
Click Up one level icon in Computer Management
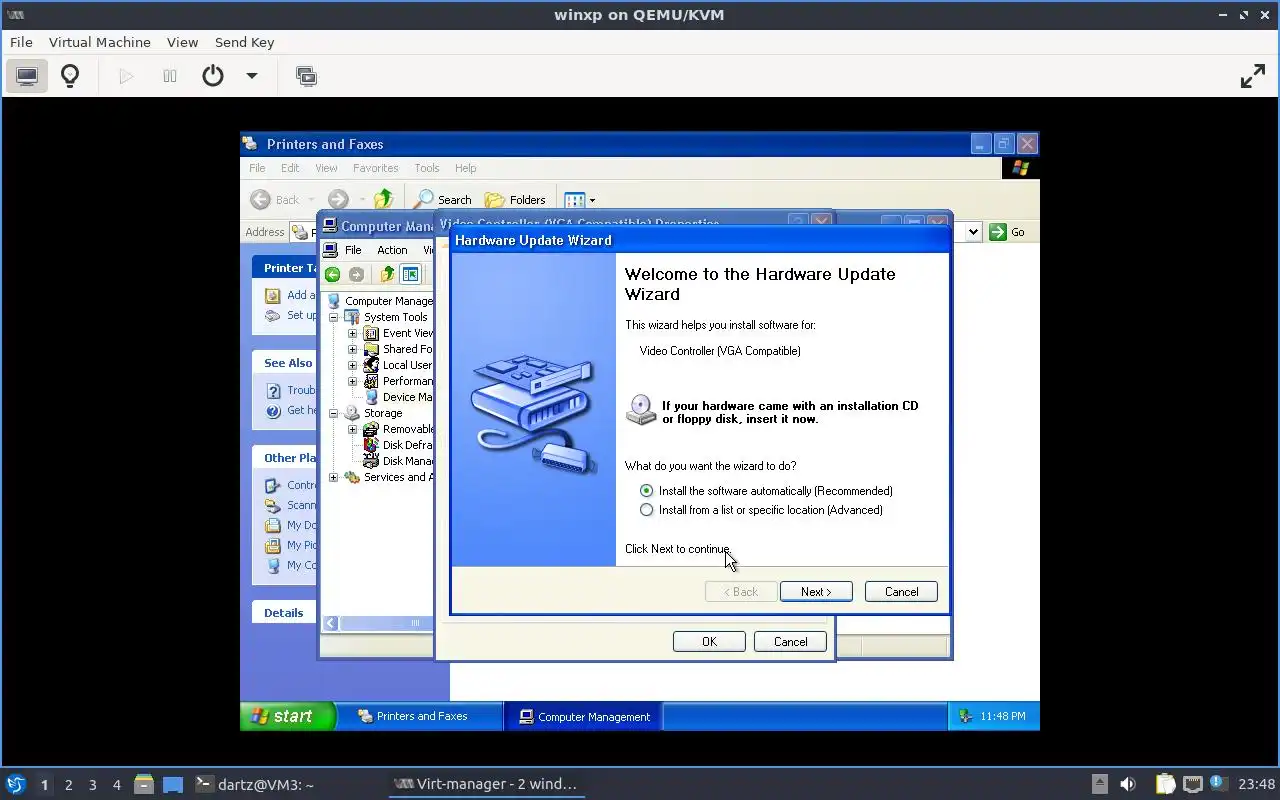pyautogui.click(x=387, y=275)
